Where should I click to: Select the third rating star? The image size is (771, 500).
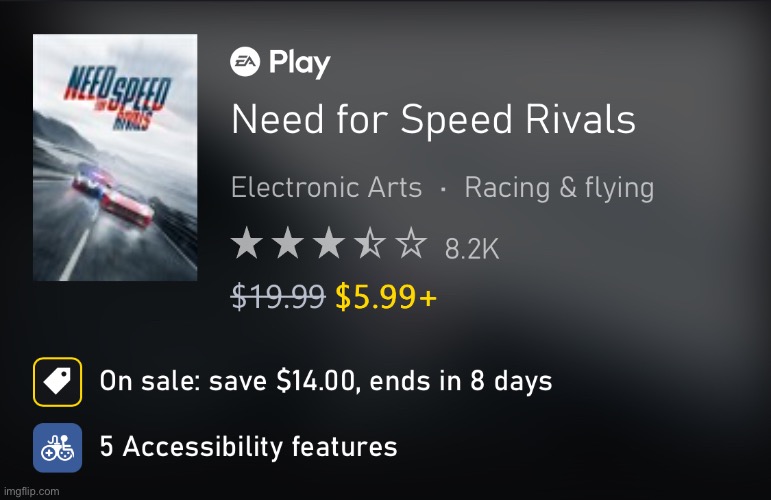[329, 244]
